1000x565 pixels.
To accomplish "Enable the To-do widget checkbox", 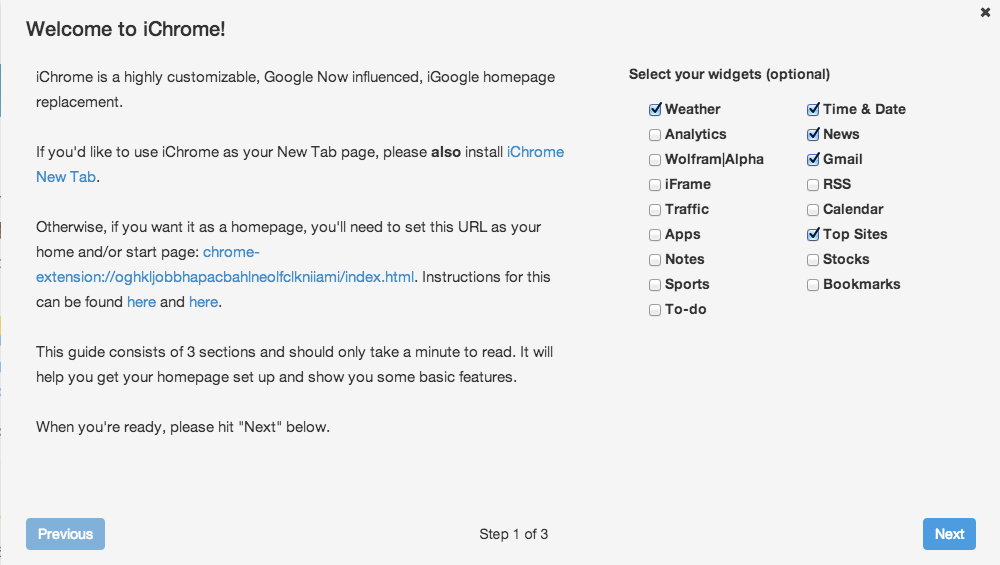I will [655, 309].
